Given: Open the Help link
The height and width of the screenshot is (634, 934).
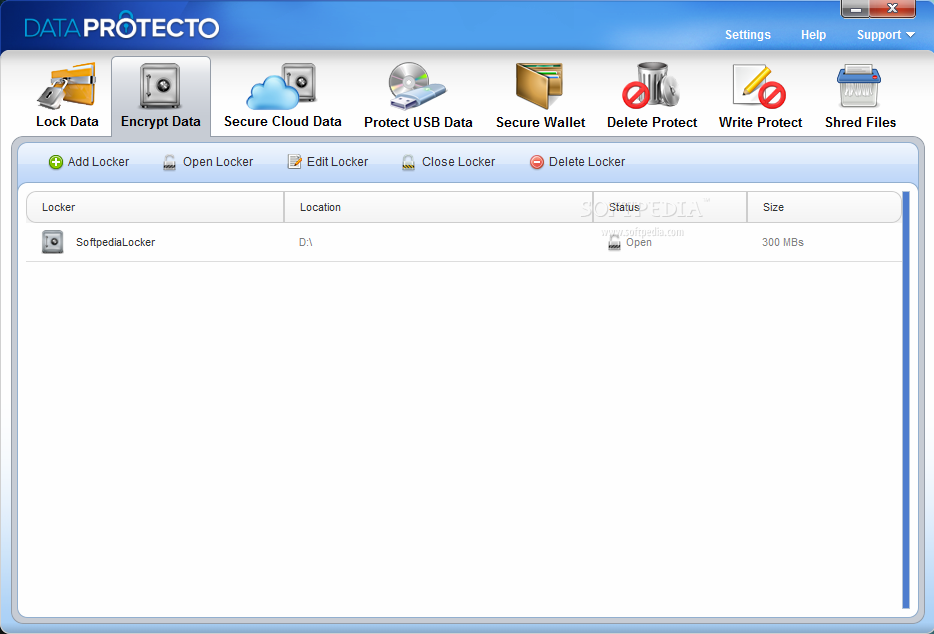Looking at the screenshot, I should (x=813, y=35).
